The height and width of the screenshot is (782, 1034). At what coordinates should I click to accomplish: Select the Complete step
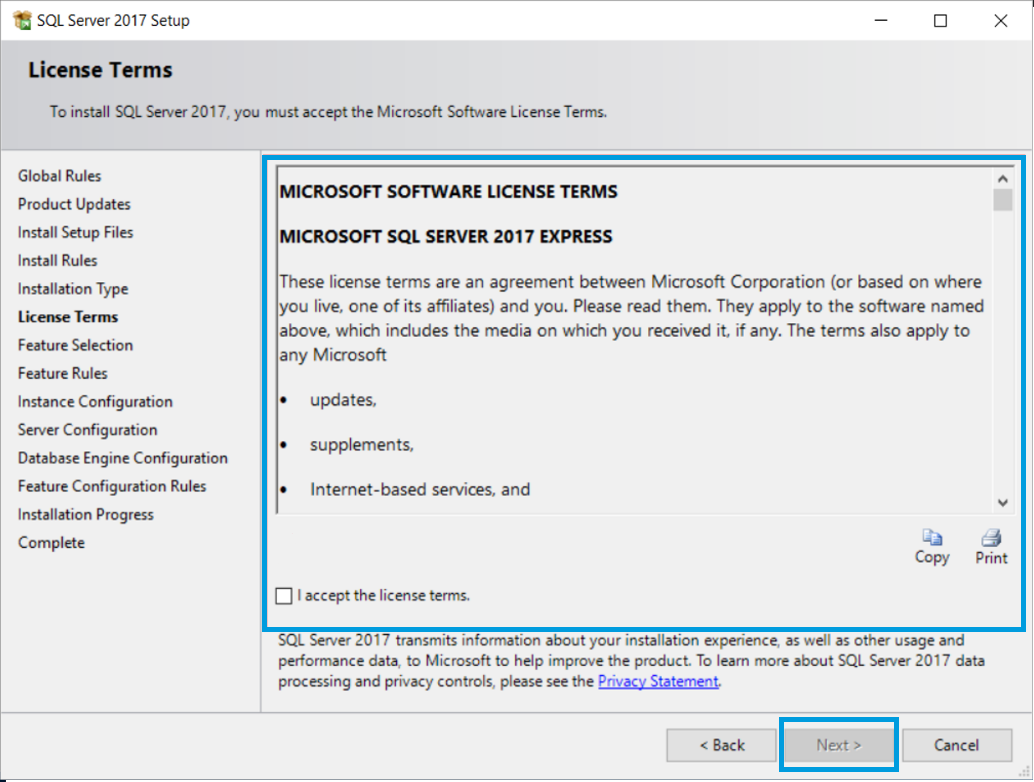(x=51, y=543)
